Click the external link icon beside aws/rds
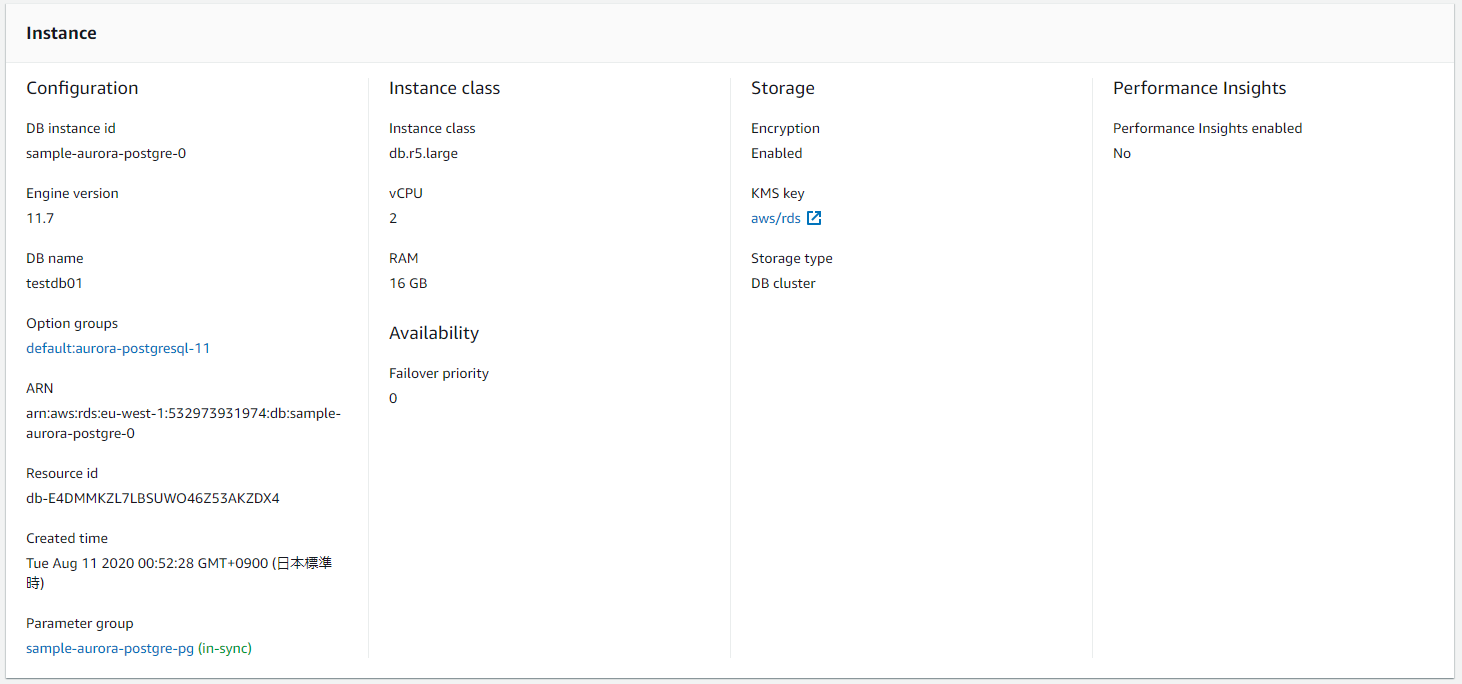Viewport: 1462px width, 684px height. (x=814, y=218)
